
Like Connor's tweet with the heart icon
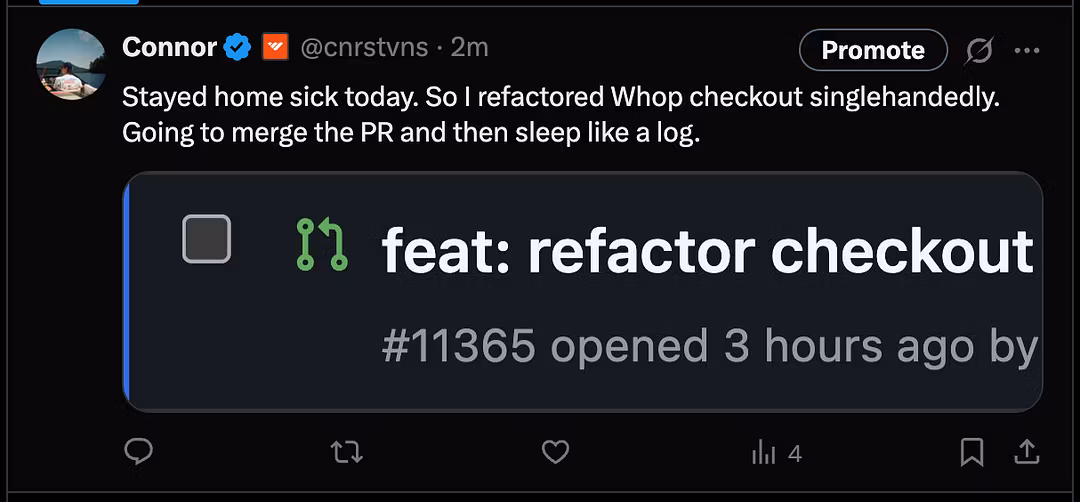[555, 453]
